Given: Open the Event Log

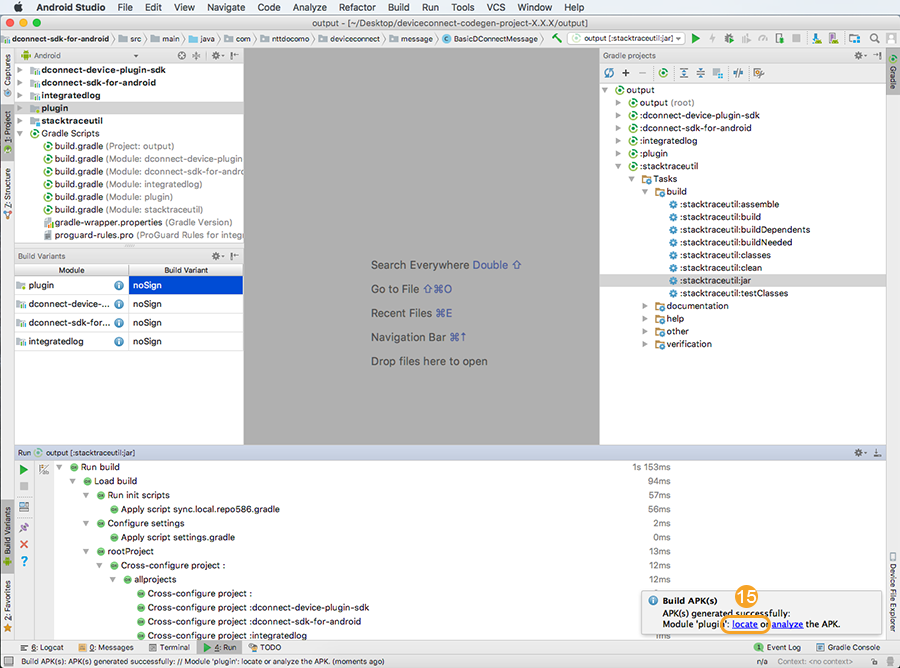Looking at the screenshot, I should point(778,647).
